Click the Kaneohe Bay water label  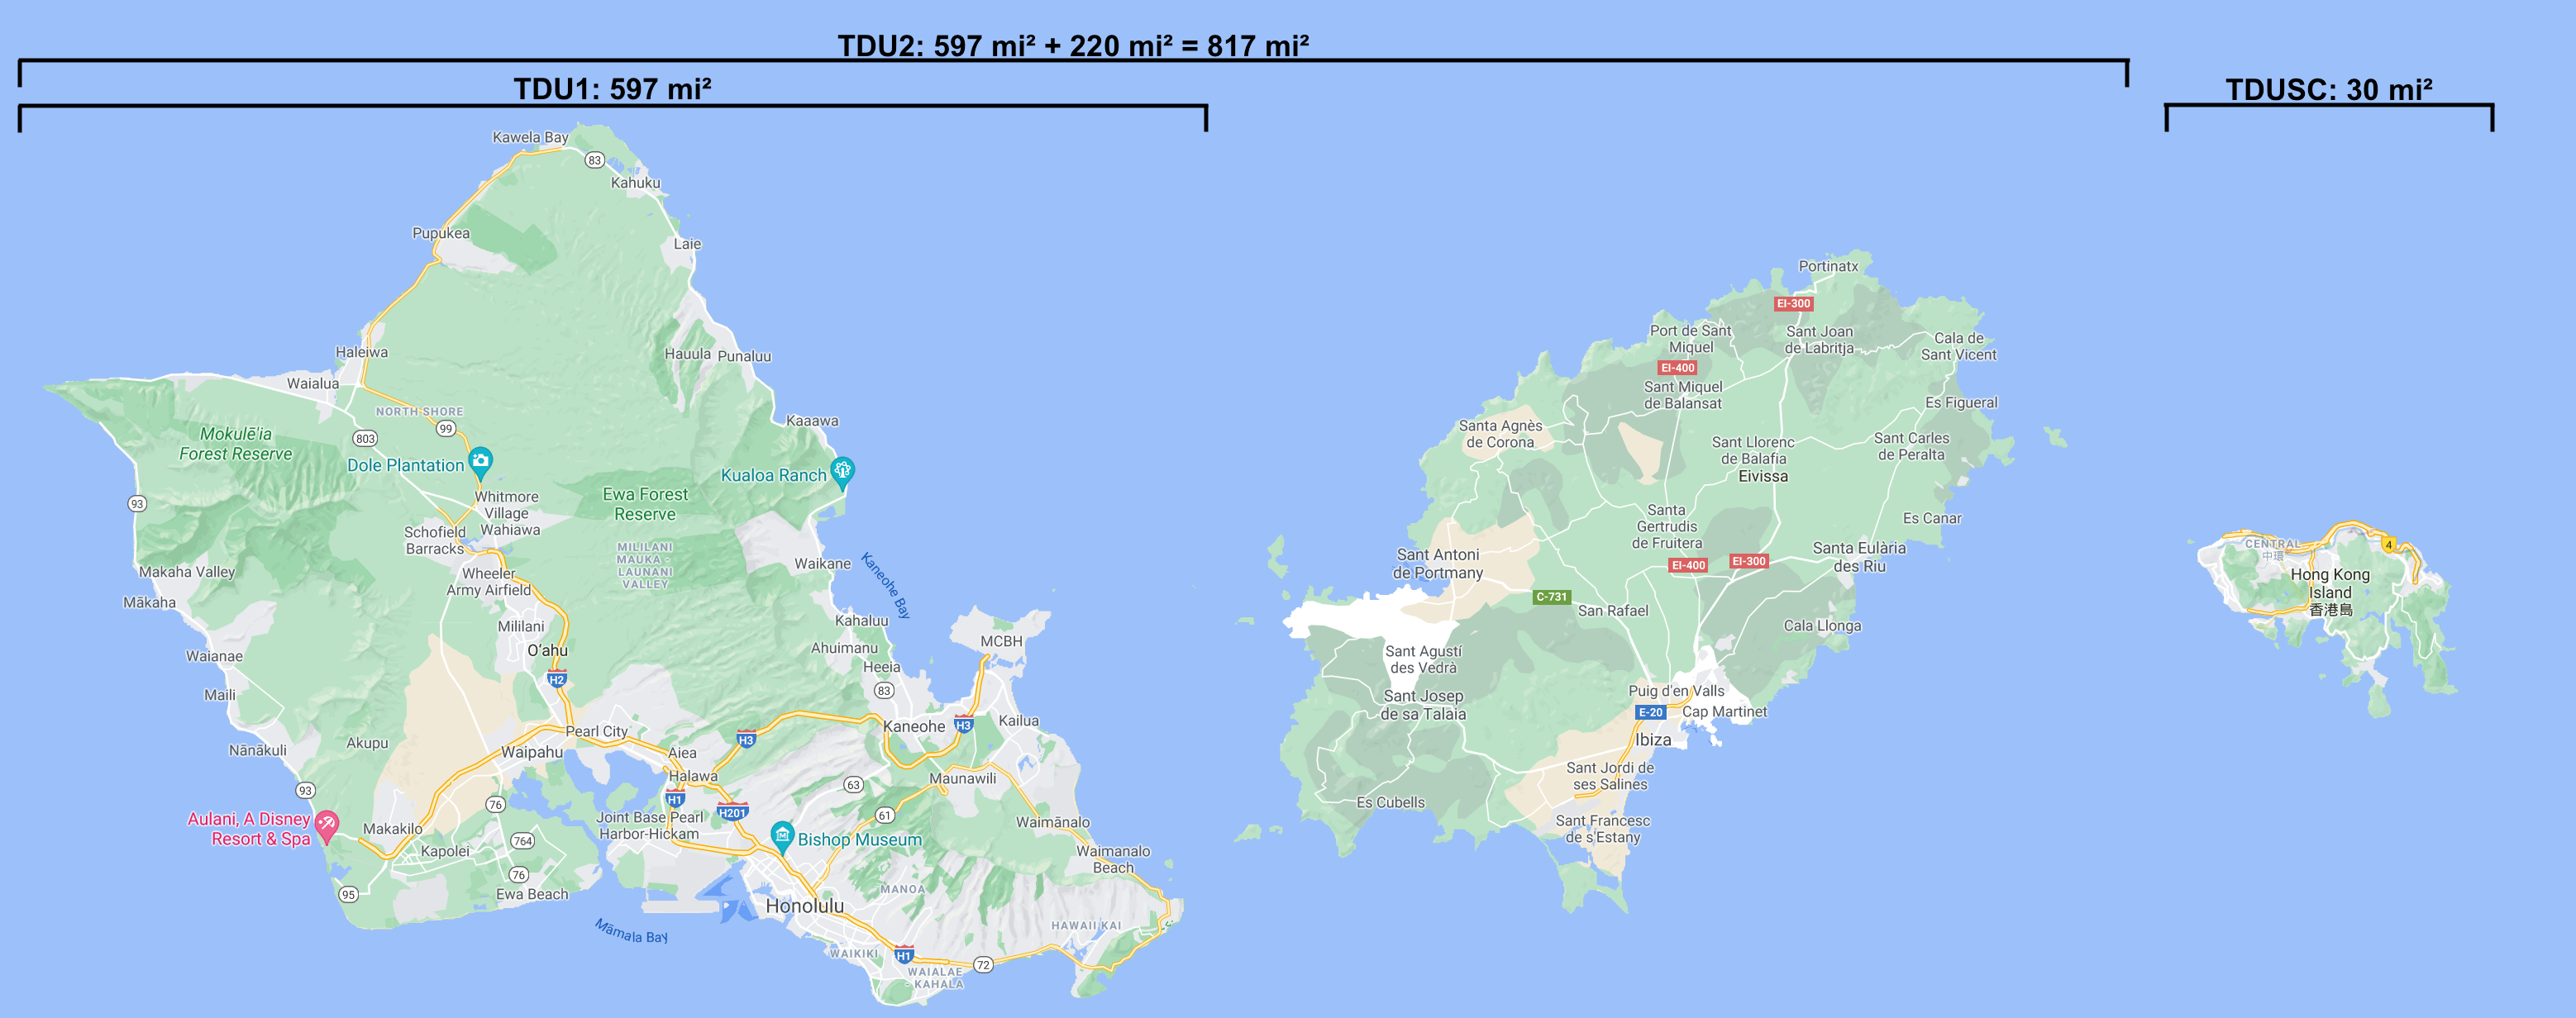[886, 585]
